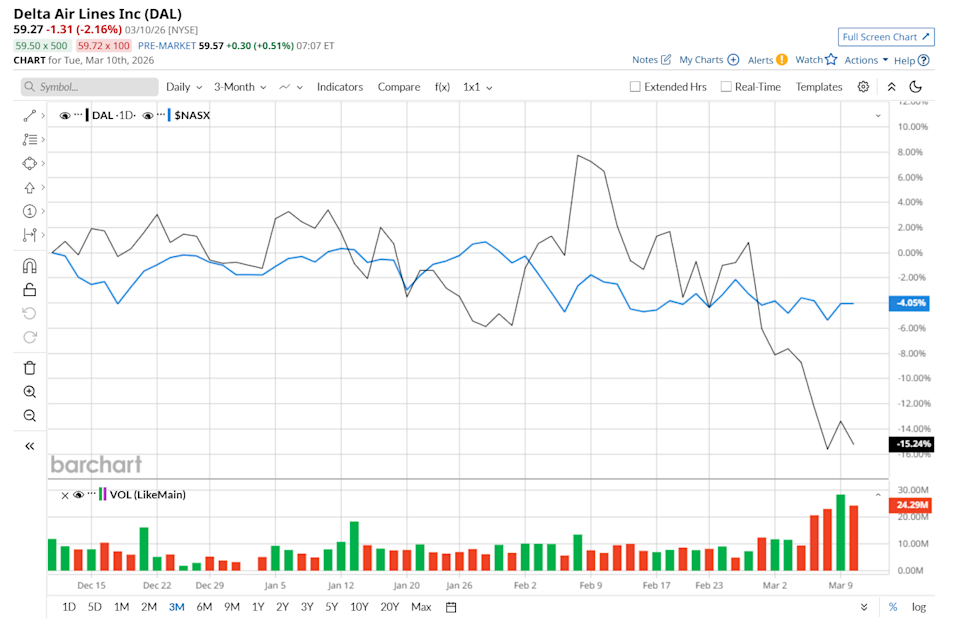The image size is (959, 624).
Task: Open the My Charts link
Action: tap(708, 60)
